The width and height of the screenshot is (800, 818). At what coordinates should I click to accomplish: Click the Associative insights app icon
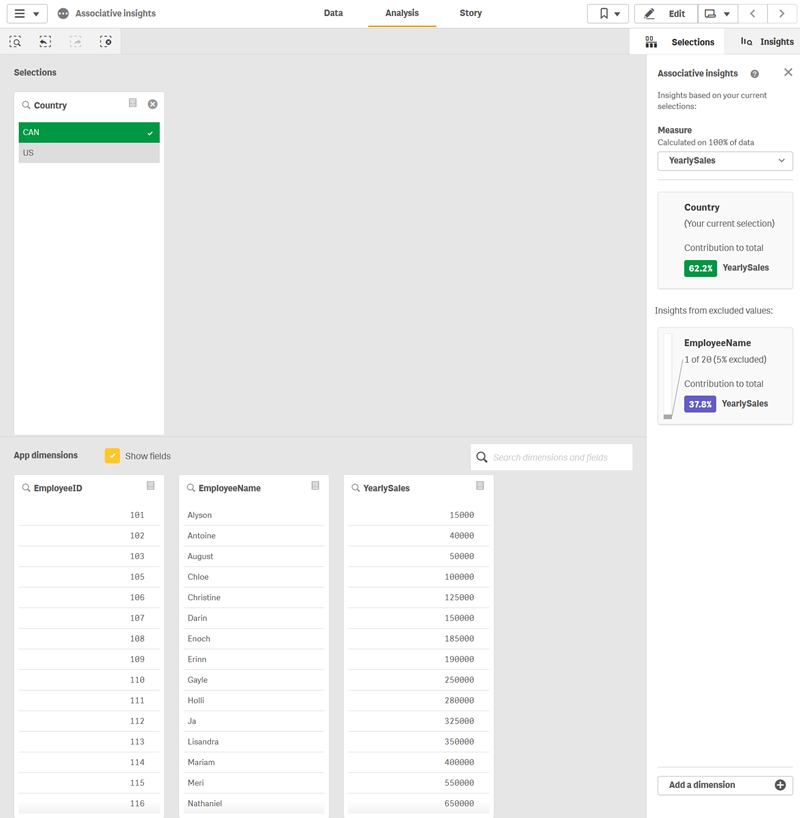[63, 14]
